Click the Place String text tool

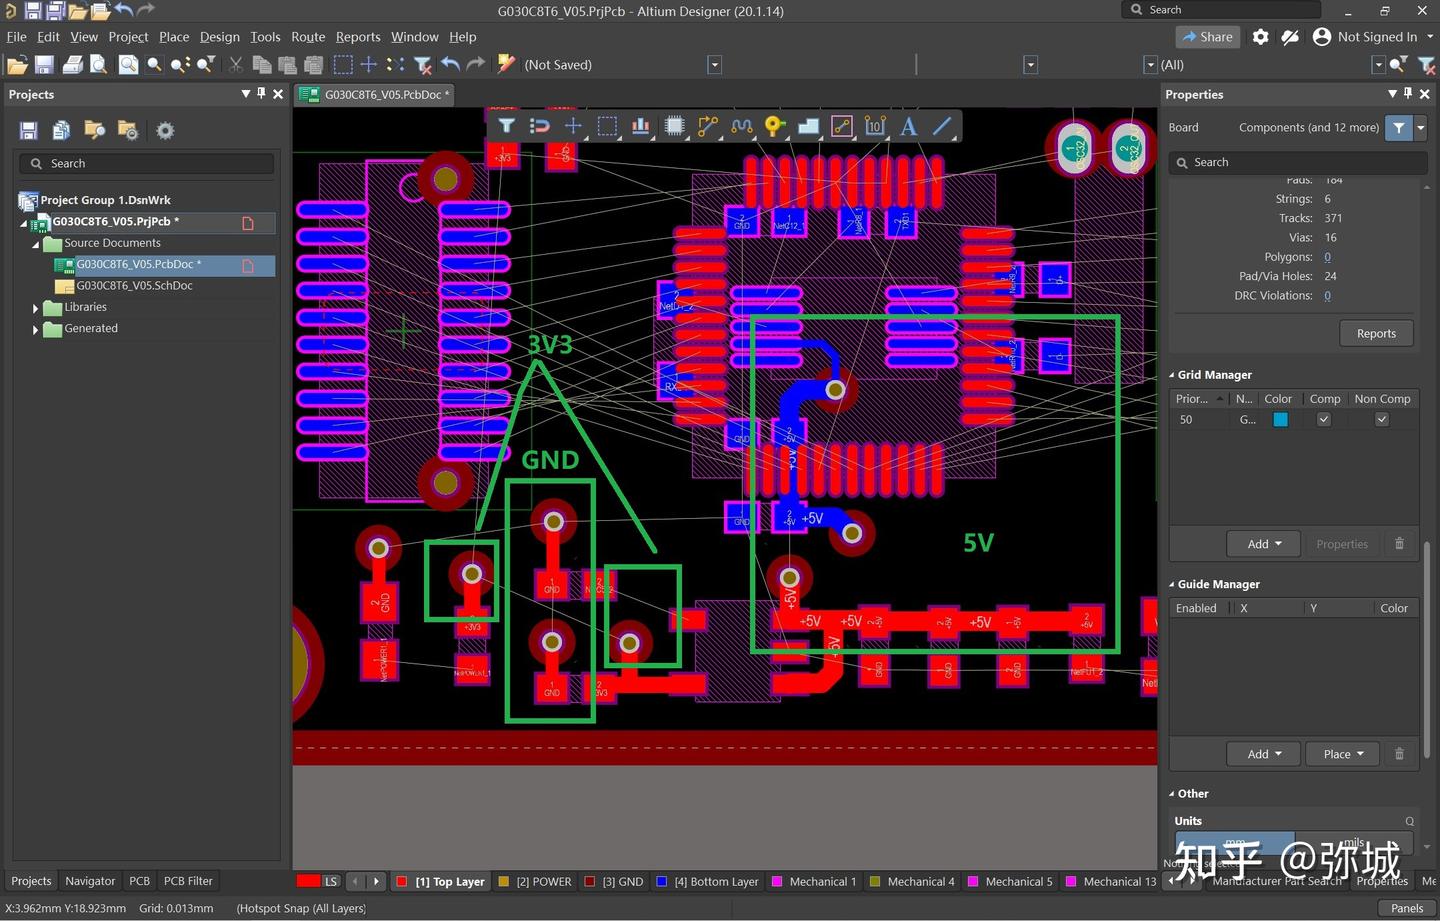pos(908,126)
